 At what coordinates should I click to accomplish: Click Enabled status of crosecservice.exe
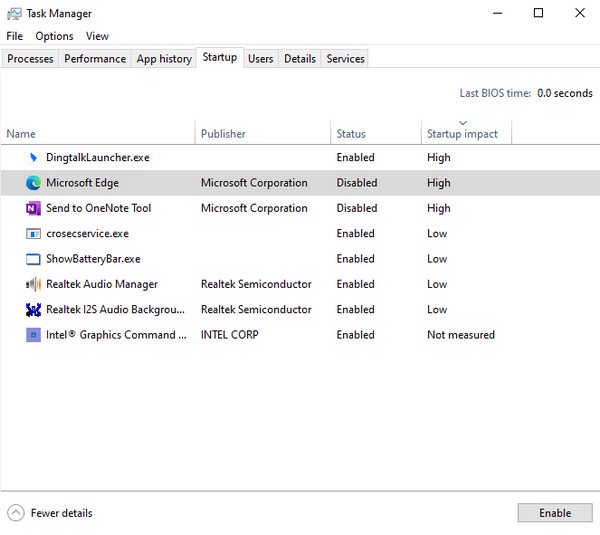coord(355,233)
